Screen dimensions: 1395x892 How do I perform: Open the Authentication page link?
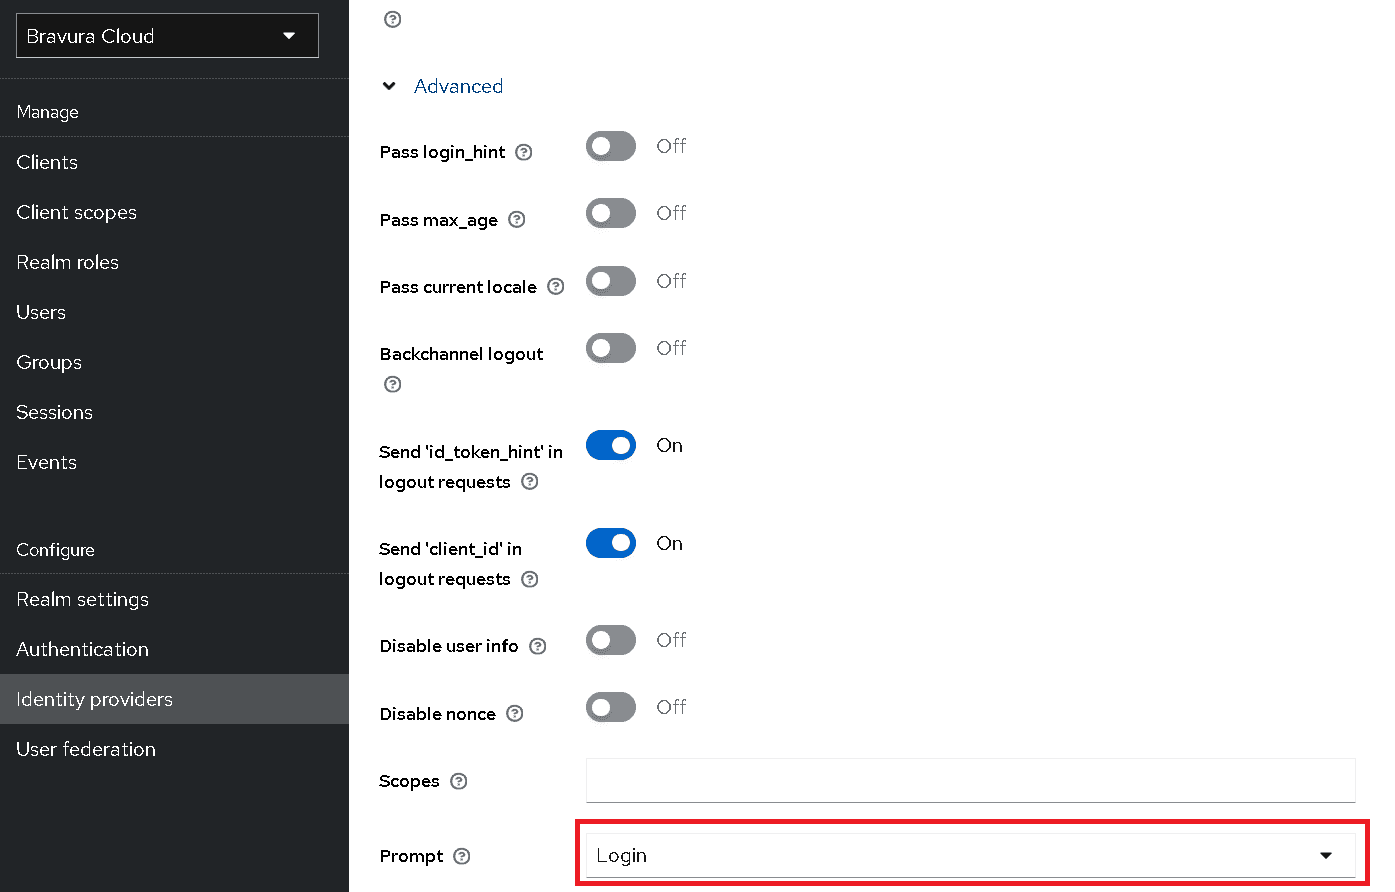(83, 649)
